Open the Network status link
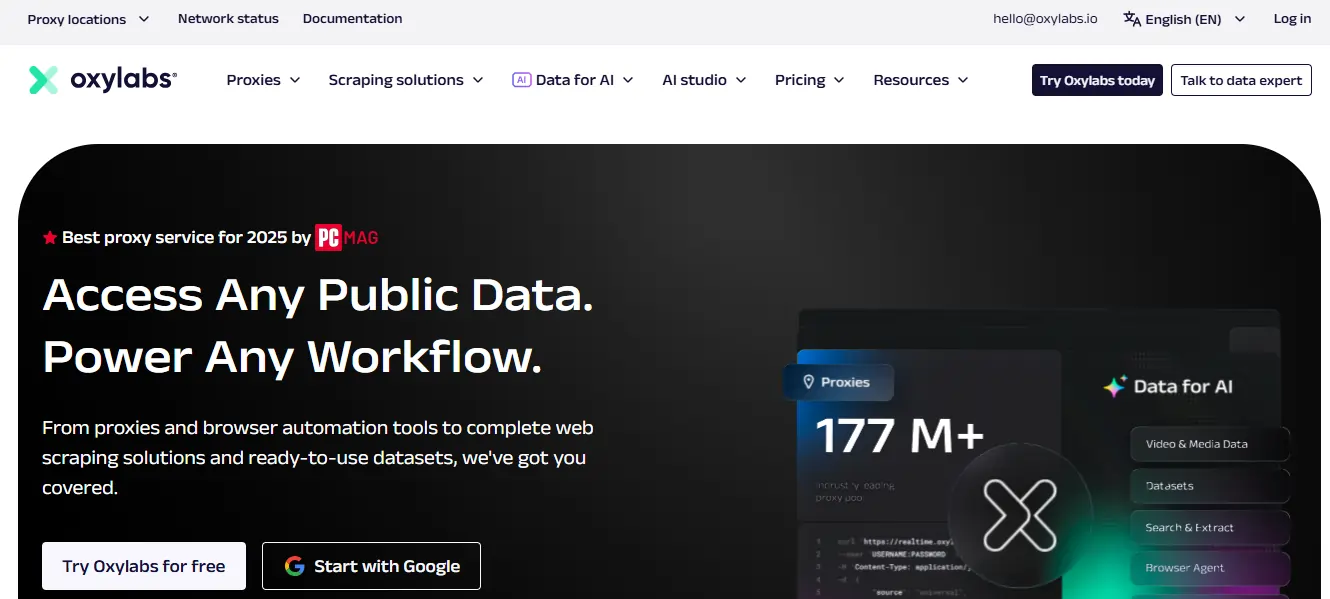 228,19
